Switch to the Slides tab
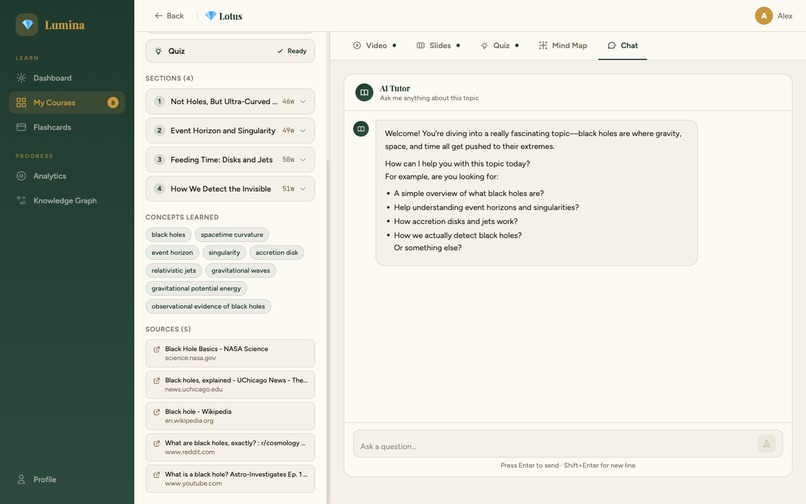Viewport: 806px width, 504px height. 438,45
